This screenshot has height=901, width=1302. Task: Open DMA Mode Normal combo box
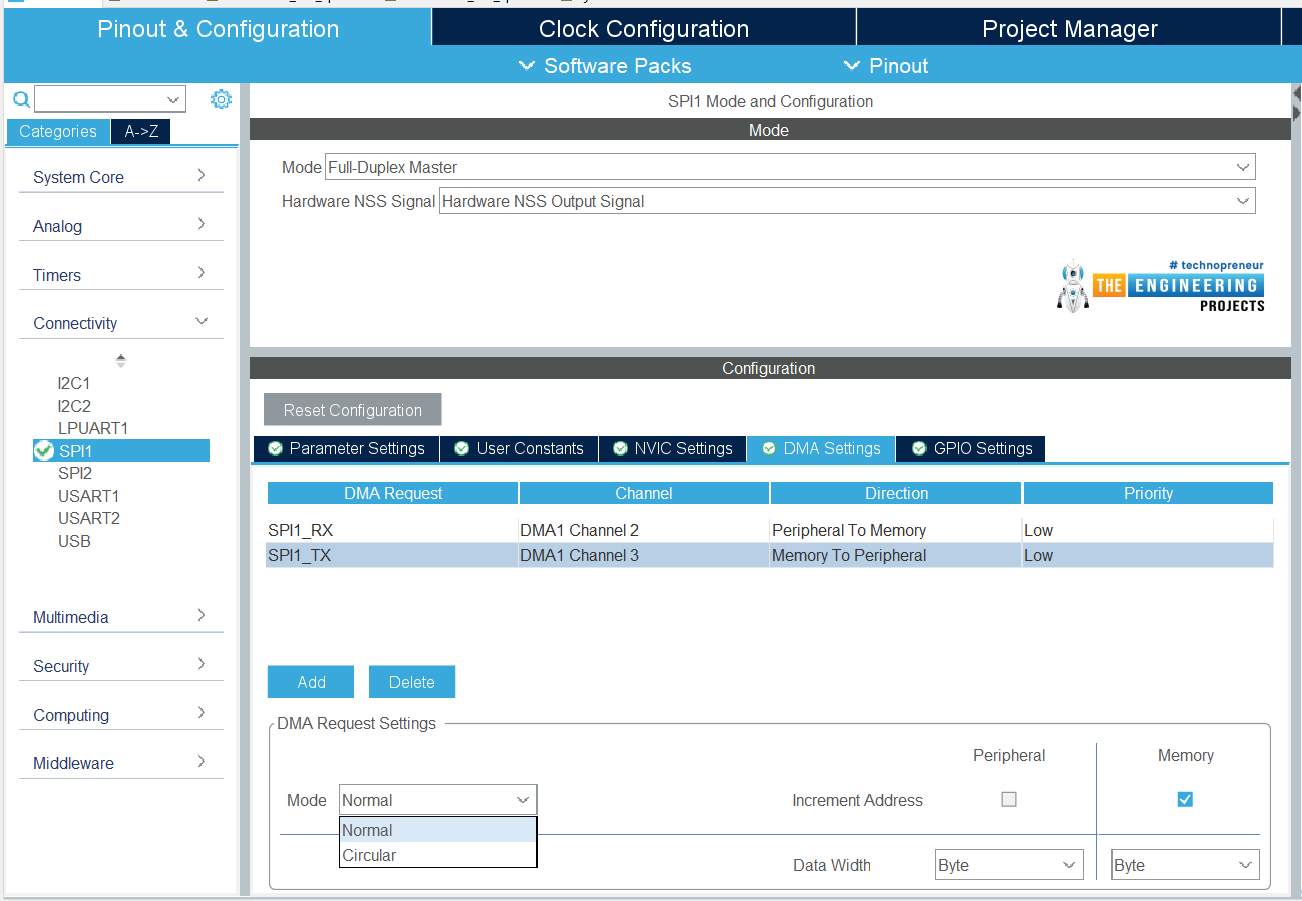[x=438, y=800]
